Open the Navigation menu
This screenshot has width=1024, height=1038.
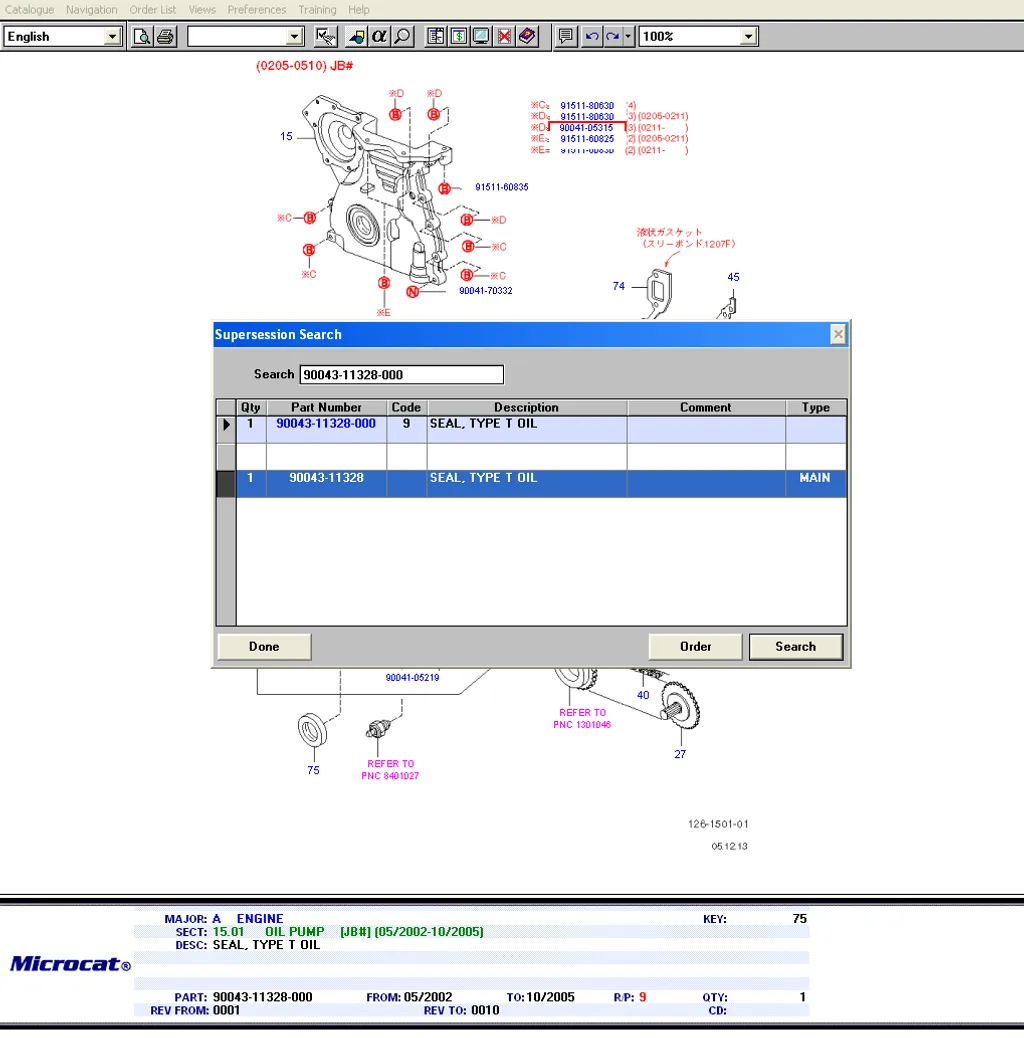tap(91, 10)
